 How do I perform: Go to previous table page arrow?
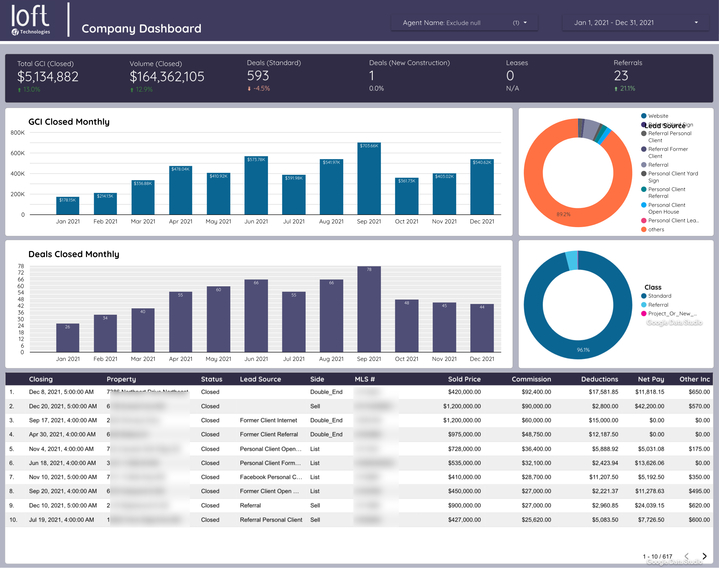[686, 555]
